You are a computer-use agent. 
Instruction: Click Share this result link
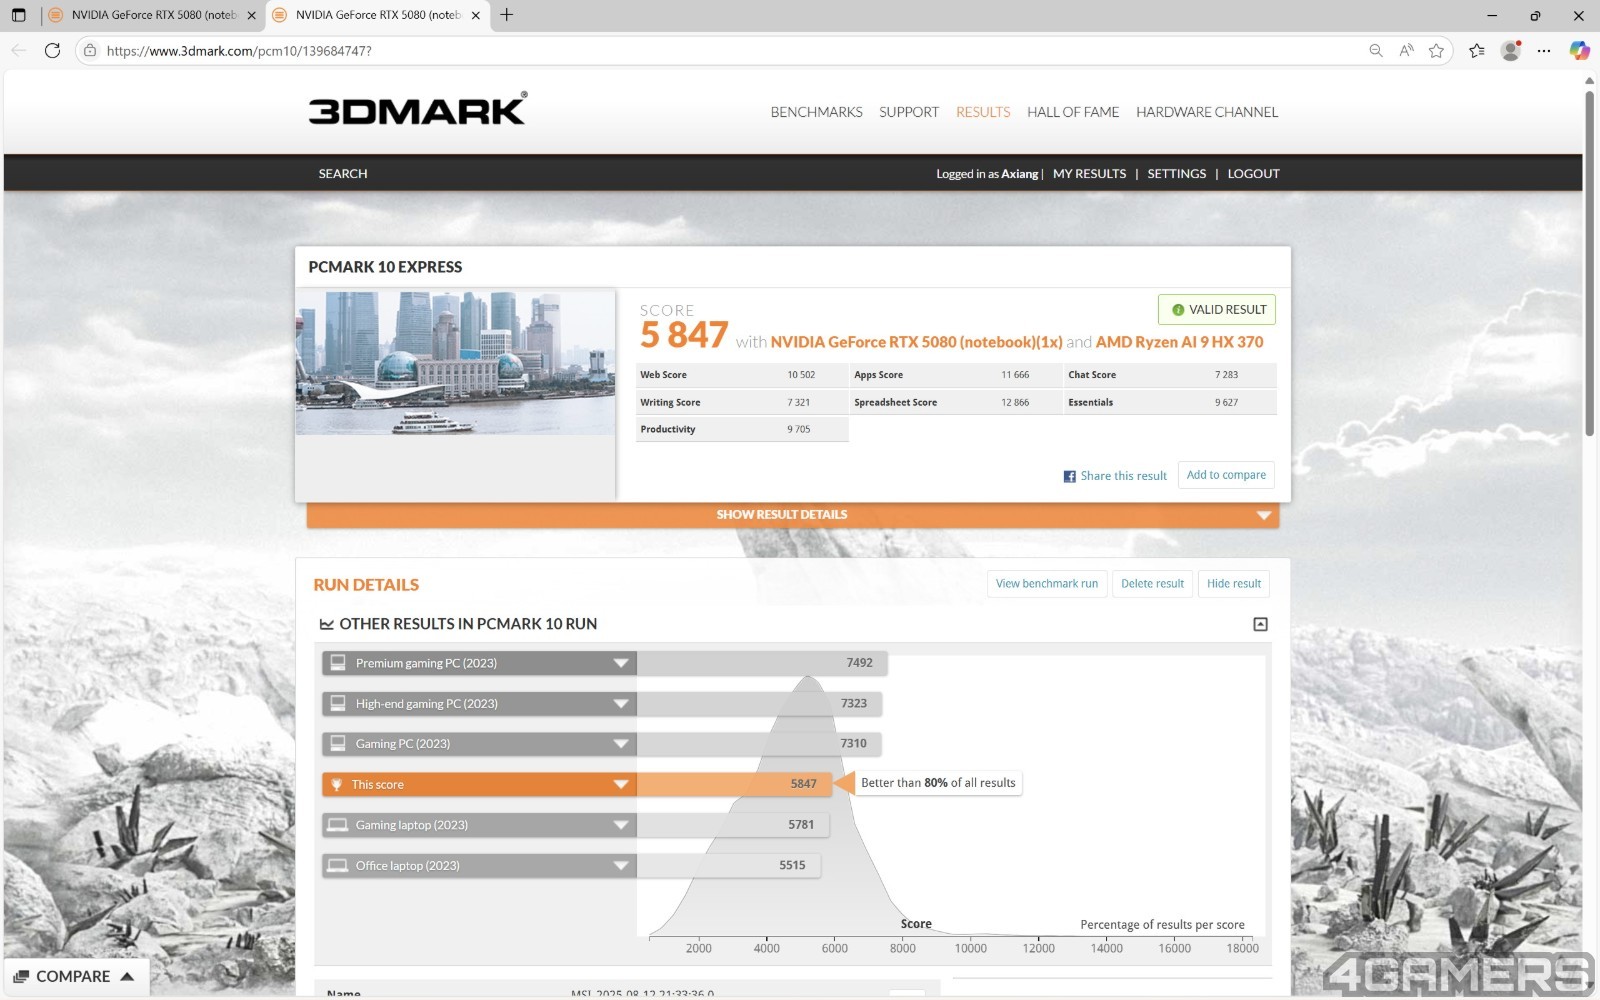click(x=1123, y=476)
